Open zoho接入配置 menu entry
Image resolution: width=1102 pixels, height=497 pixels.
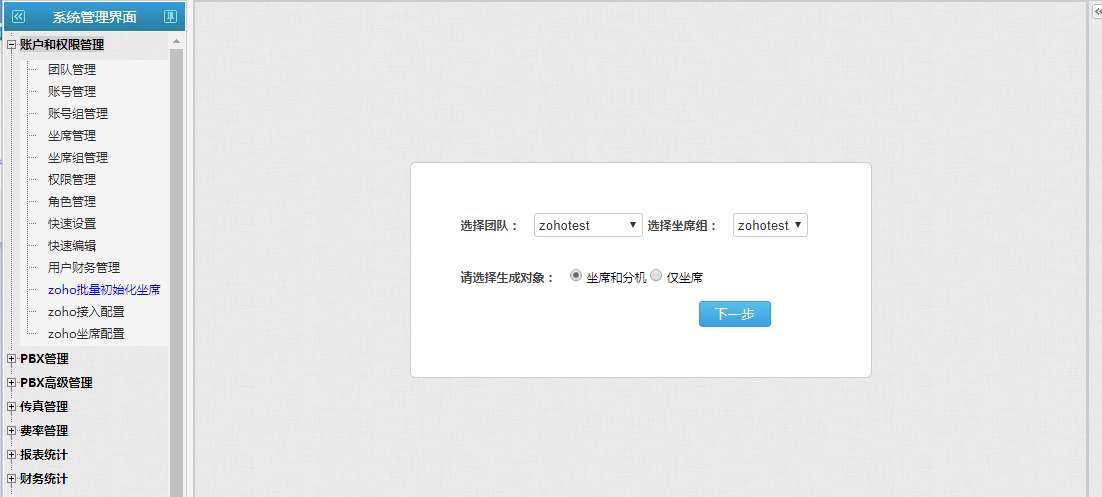[86, 312]
